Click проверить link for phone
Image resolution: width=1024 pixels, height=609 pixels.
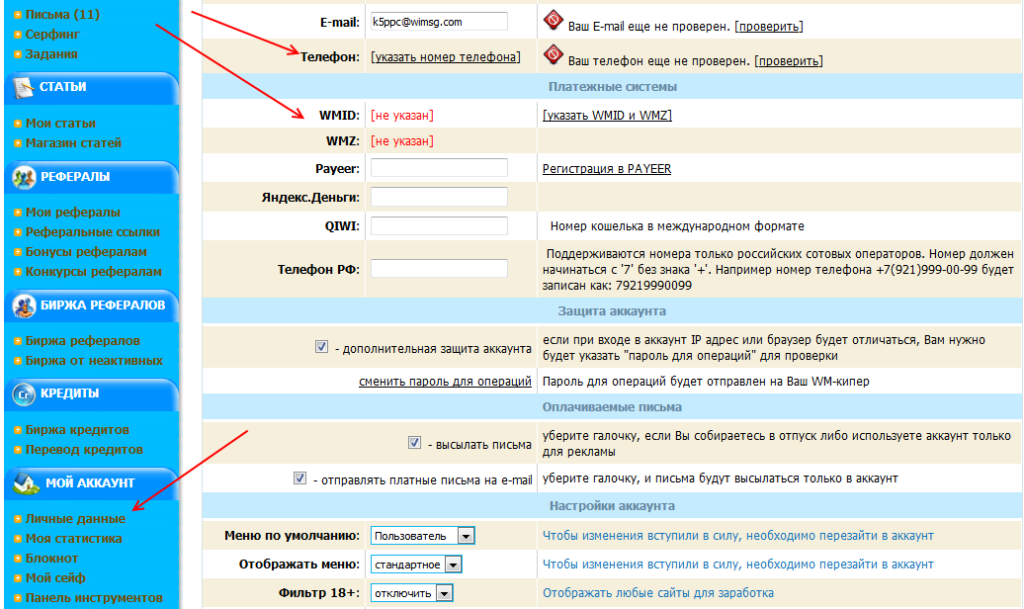coord(788,61)
